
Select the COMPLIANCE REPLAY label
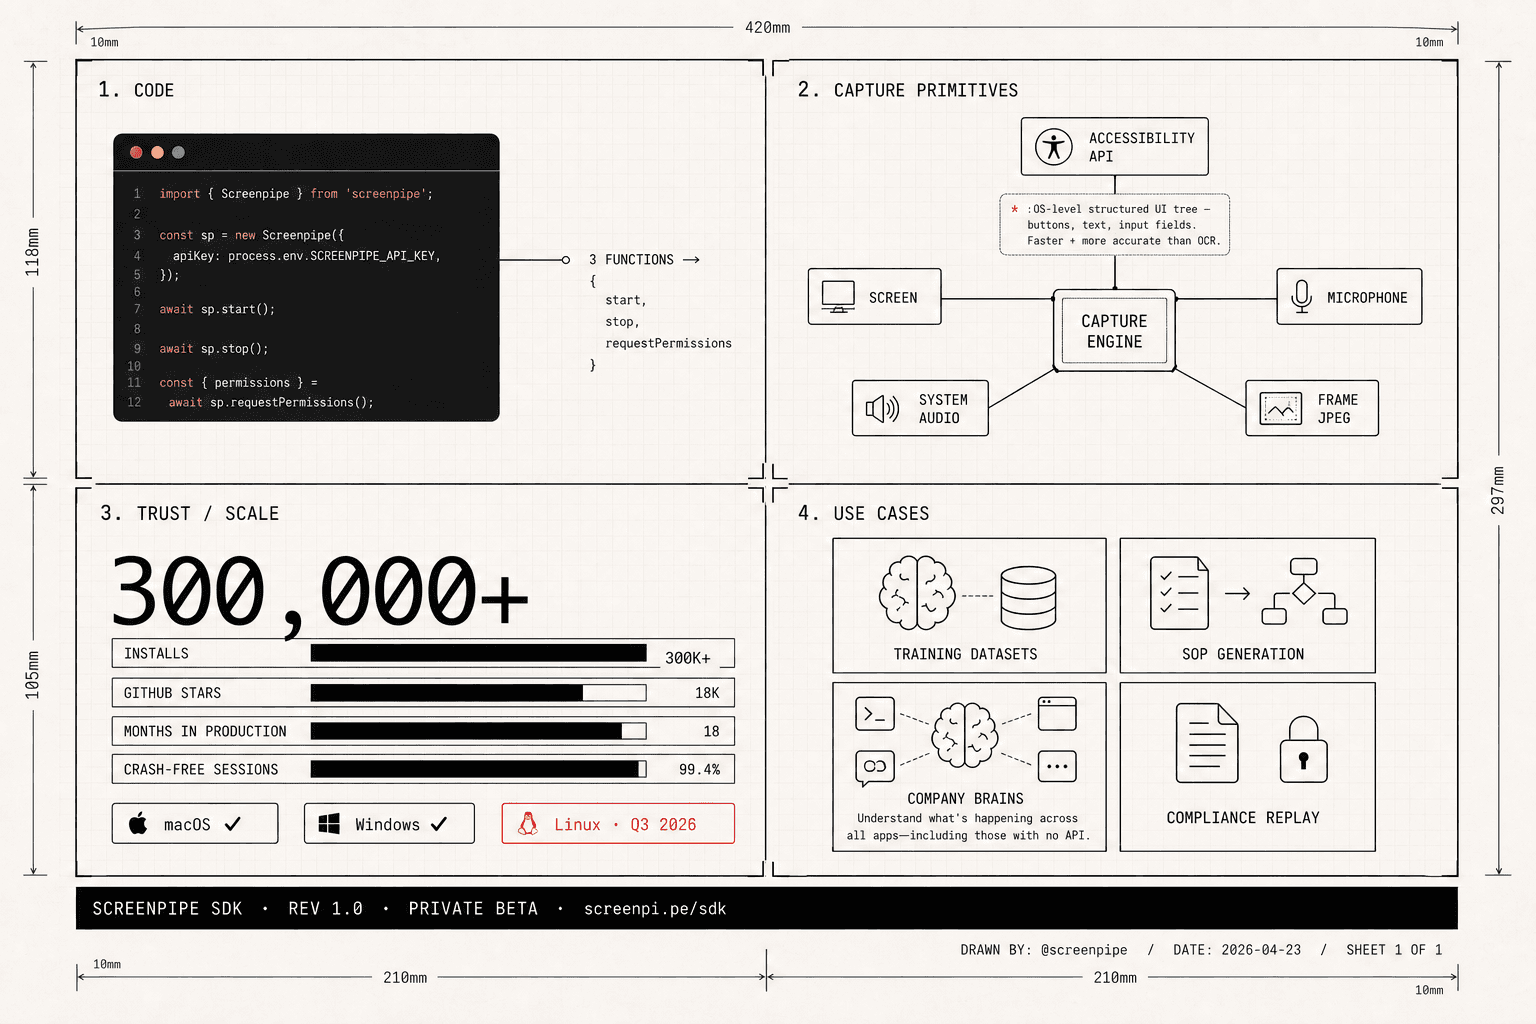click(x=1243, y=817)
